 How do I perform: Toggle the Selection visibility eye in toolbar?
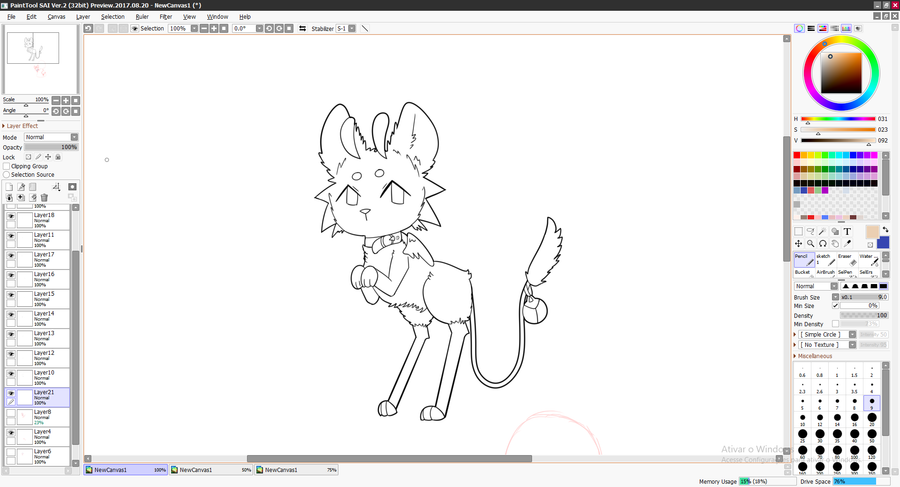tap(135, 28)
